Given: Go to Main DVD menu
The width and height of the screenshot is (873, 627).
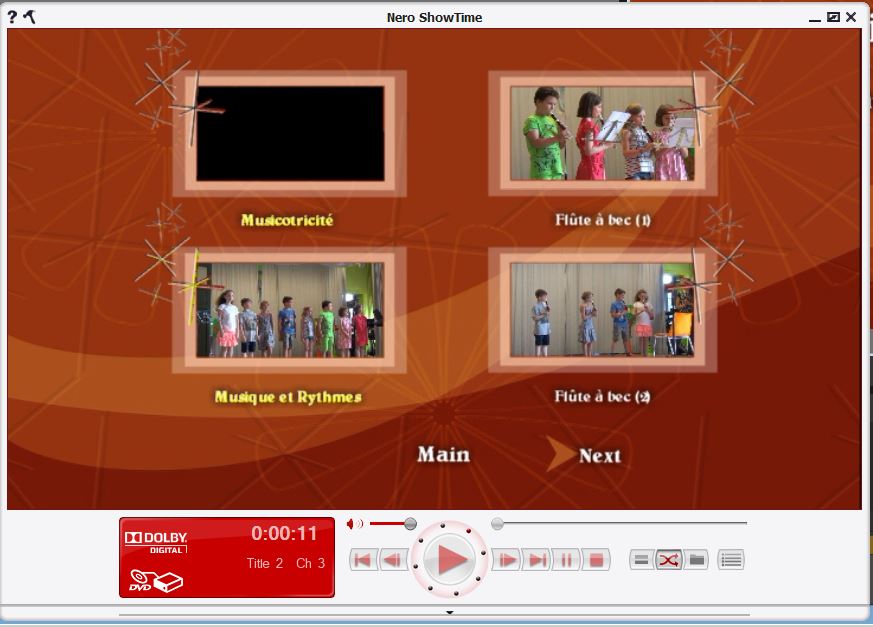Looking at the screenshot, I should [444, 454].
